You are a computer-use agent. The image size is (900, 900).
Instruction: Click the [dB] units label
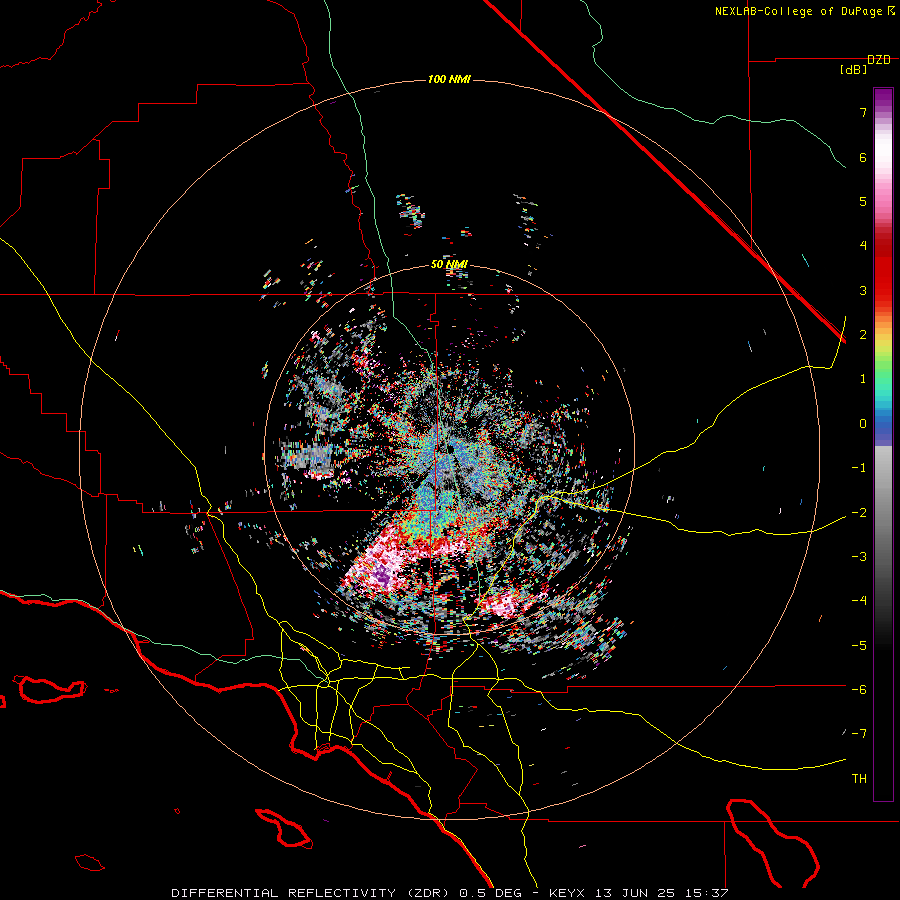click(854, 70)
